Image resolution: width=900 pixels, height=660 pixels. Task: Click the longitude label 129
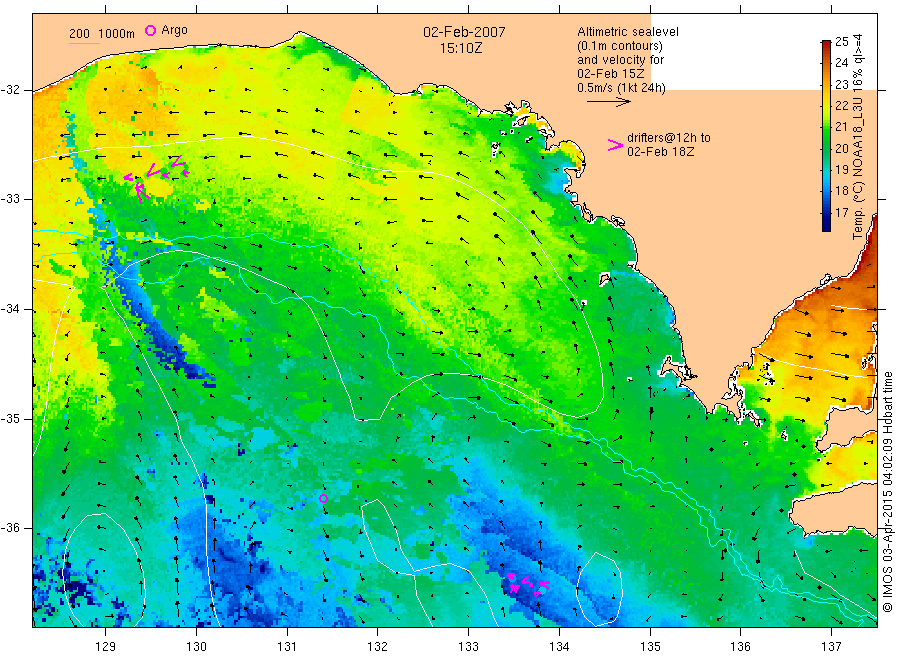click(106, 647)
